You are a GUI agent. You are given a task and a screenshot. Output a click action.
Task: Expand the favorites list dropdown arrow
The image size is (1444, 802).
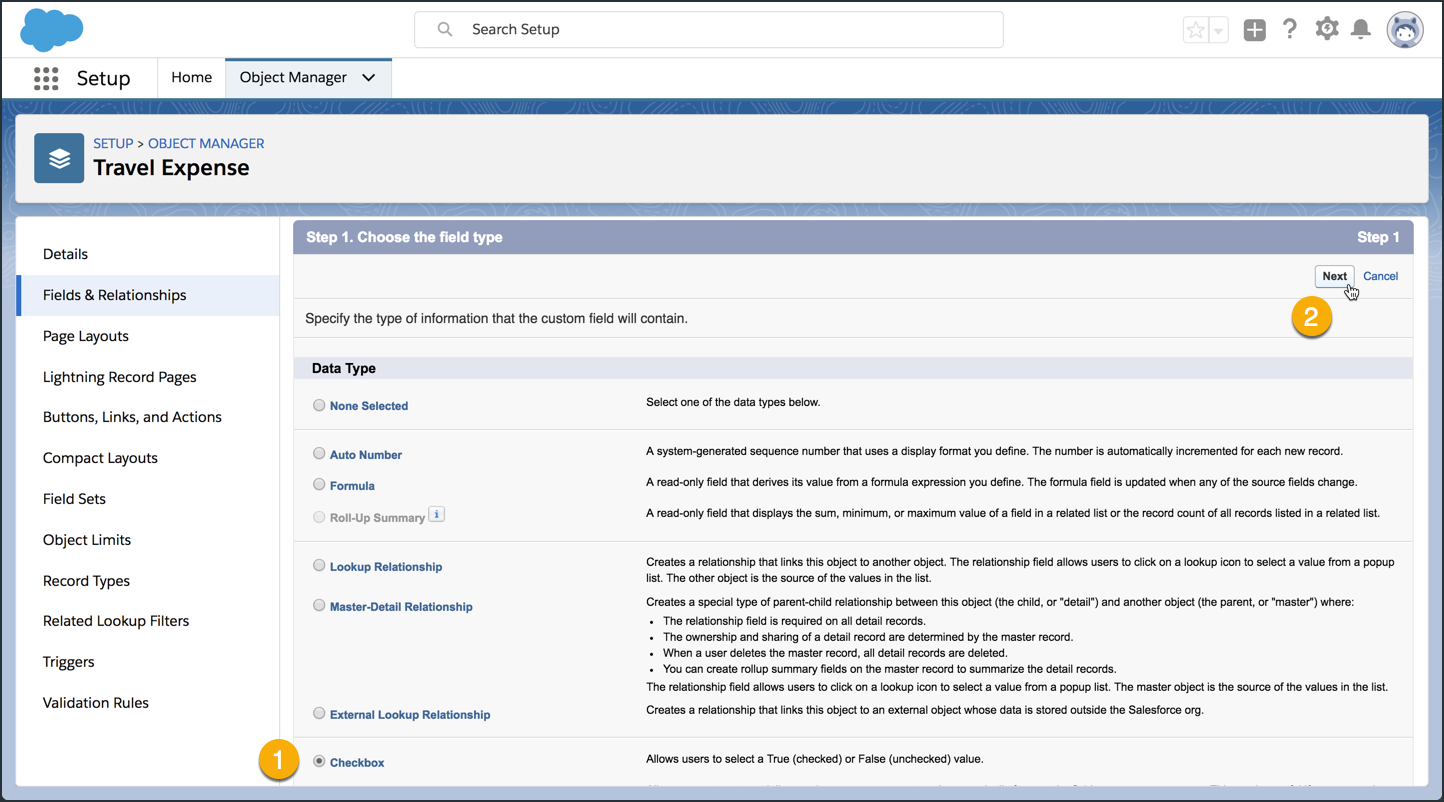tap(1218, 30)
